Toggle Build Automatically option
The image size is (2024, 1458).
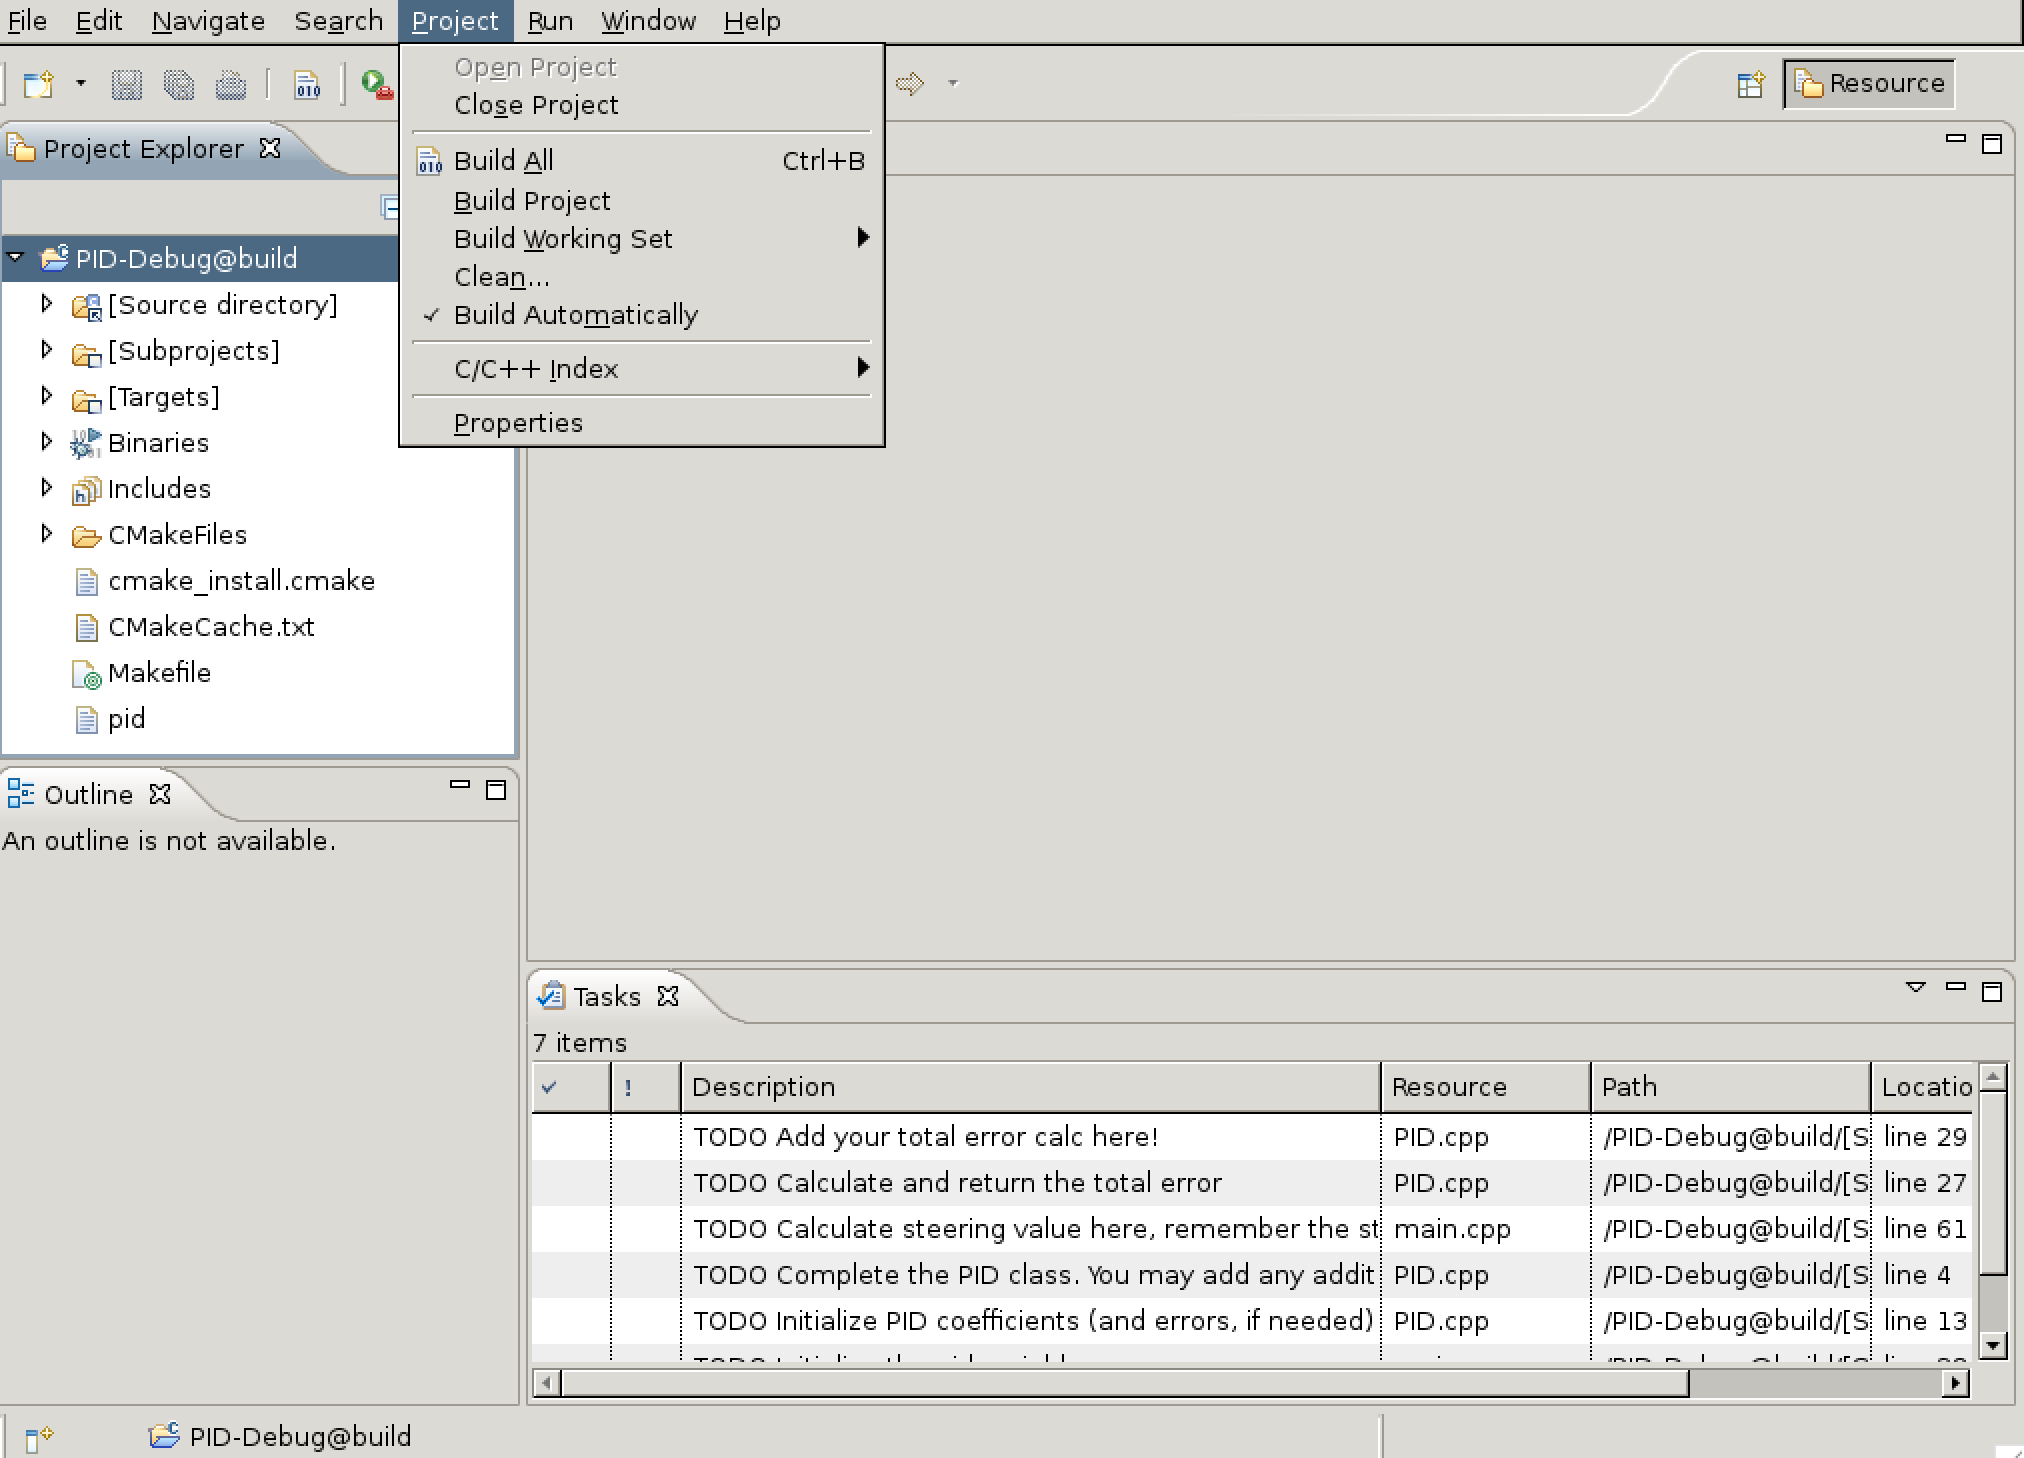coord(575,315)
